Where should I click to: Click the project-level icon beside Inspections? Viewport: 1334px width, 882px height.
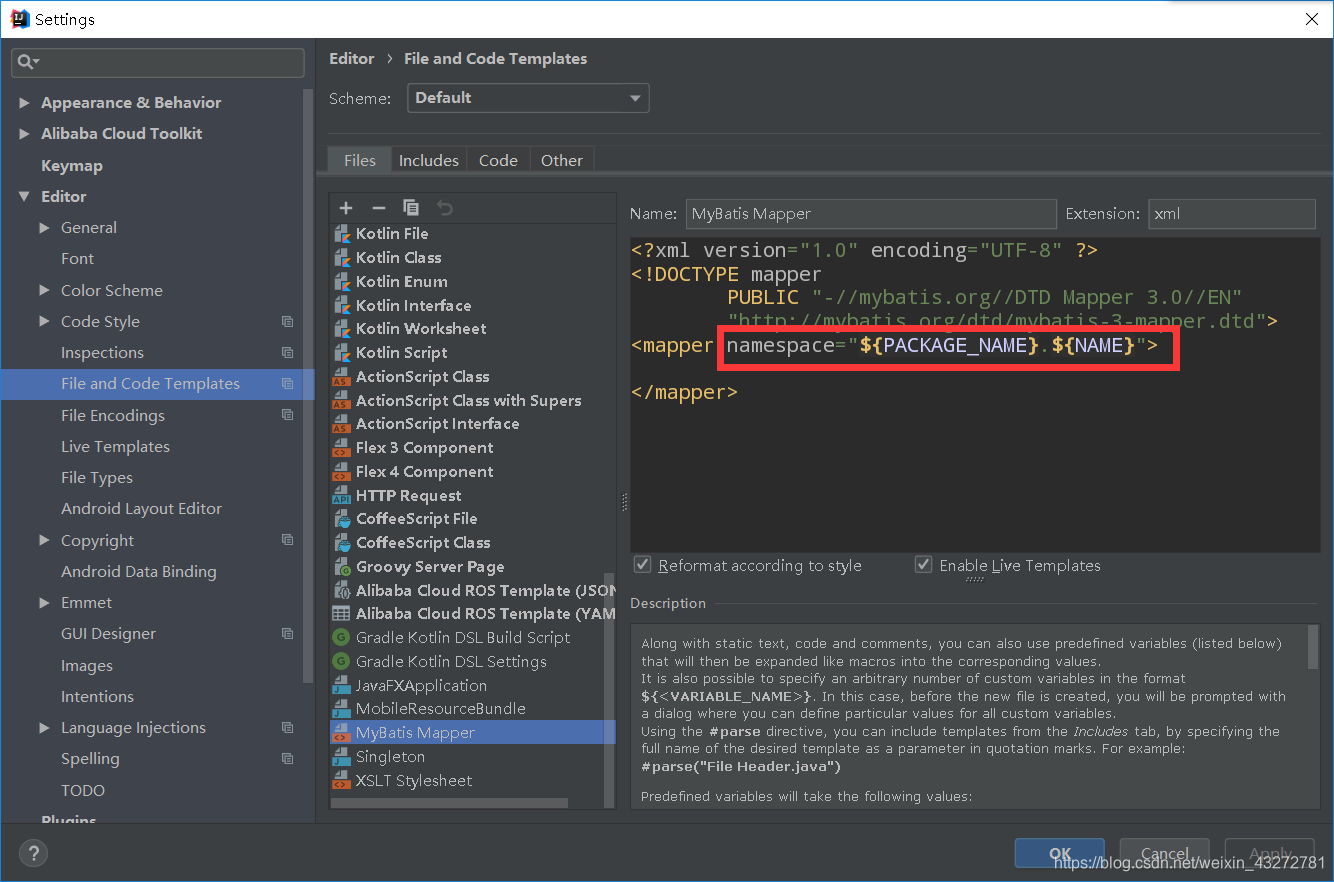[x=288, y=353]
